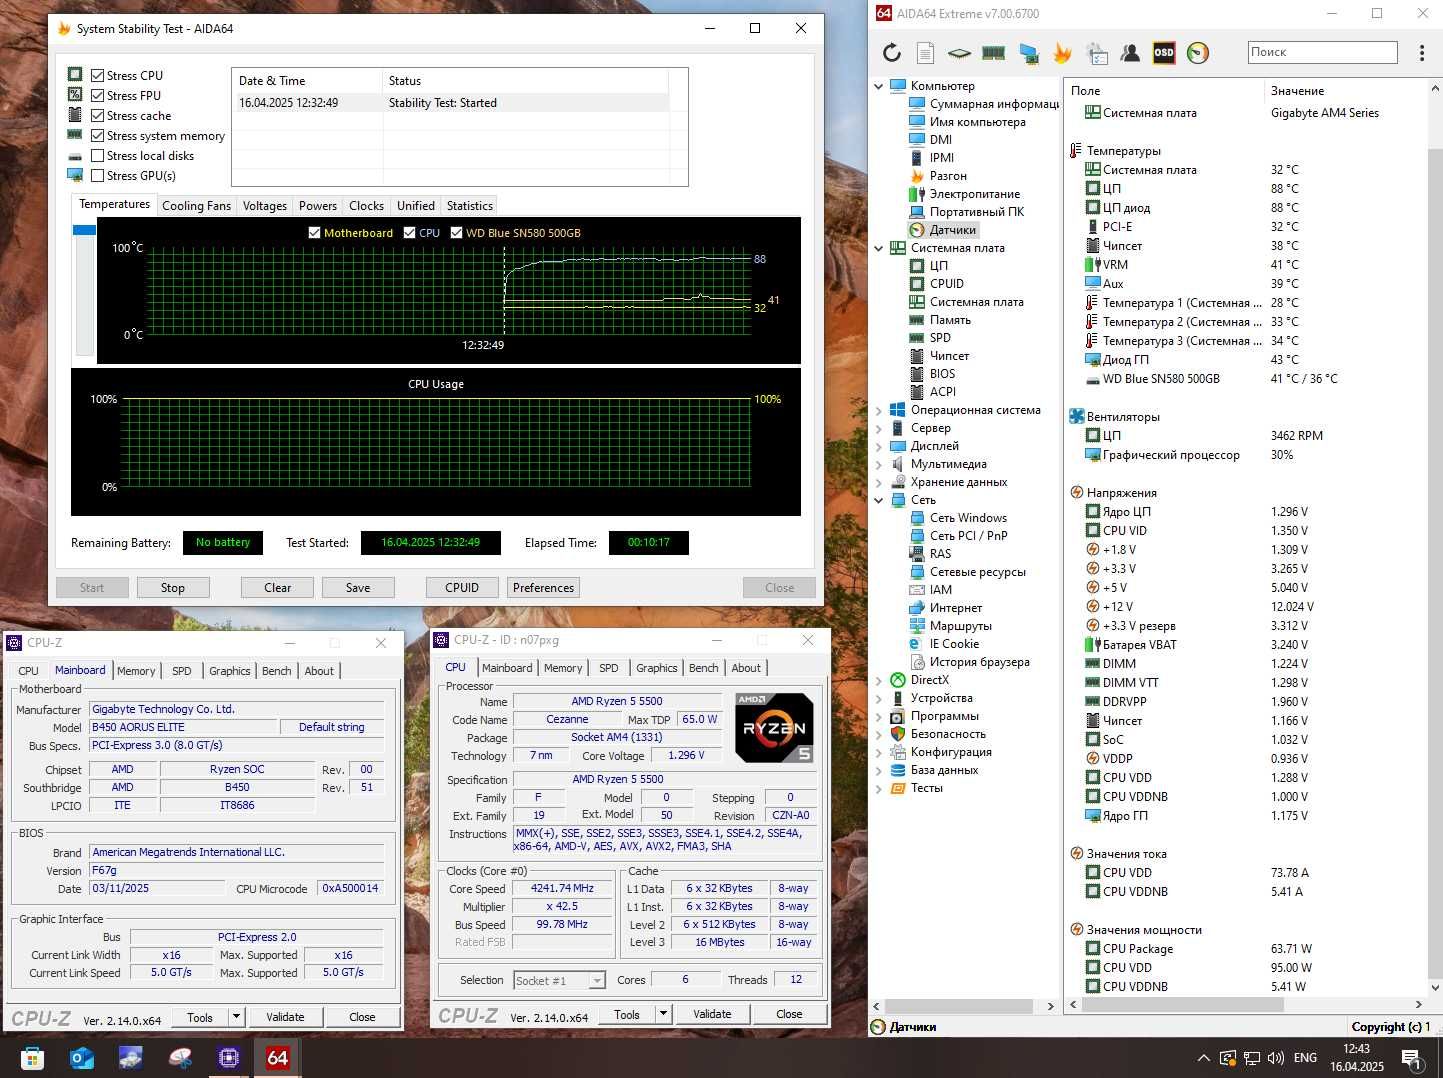The height and width of the screenshot is (1078, 1443).
Task: Uncheck Stress system memory checkbox
Action: 97,136
